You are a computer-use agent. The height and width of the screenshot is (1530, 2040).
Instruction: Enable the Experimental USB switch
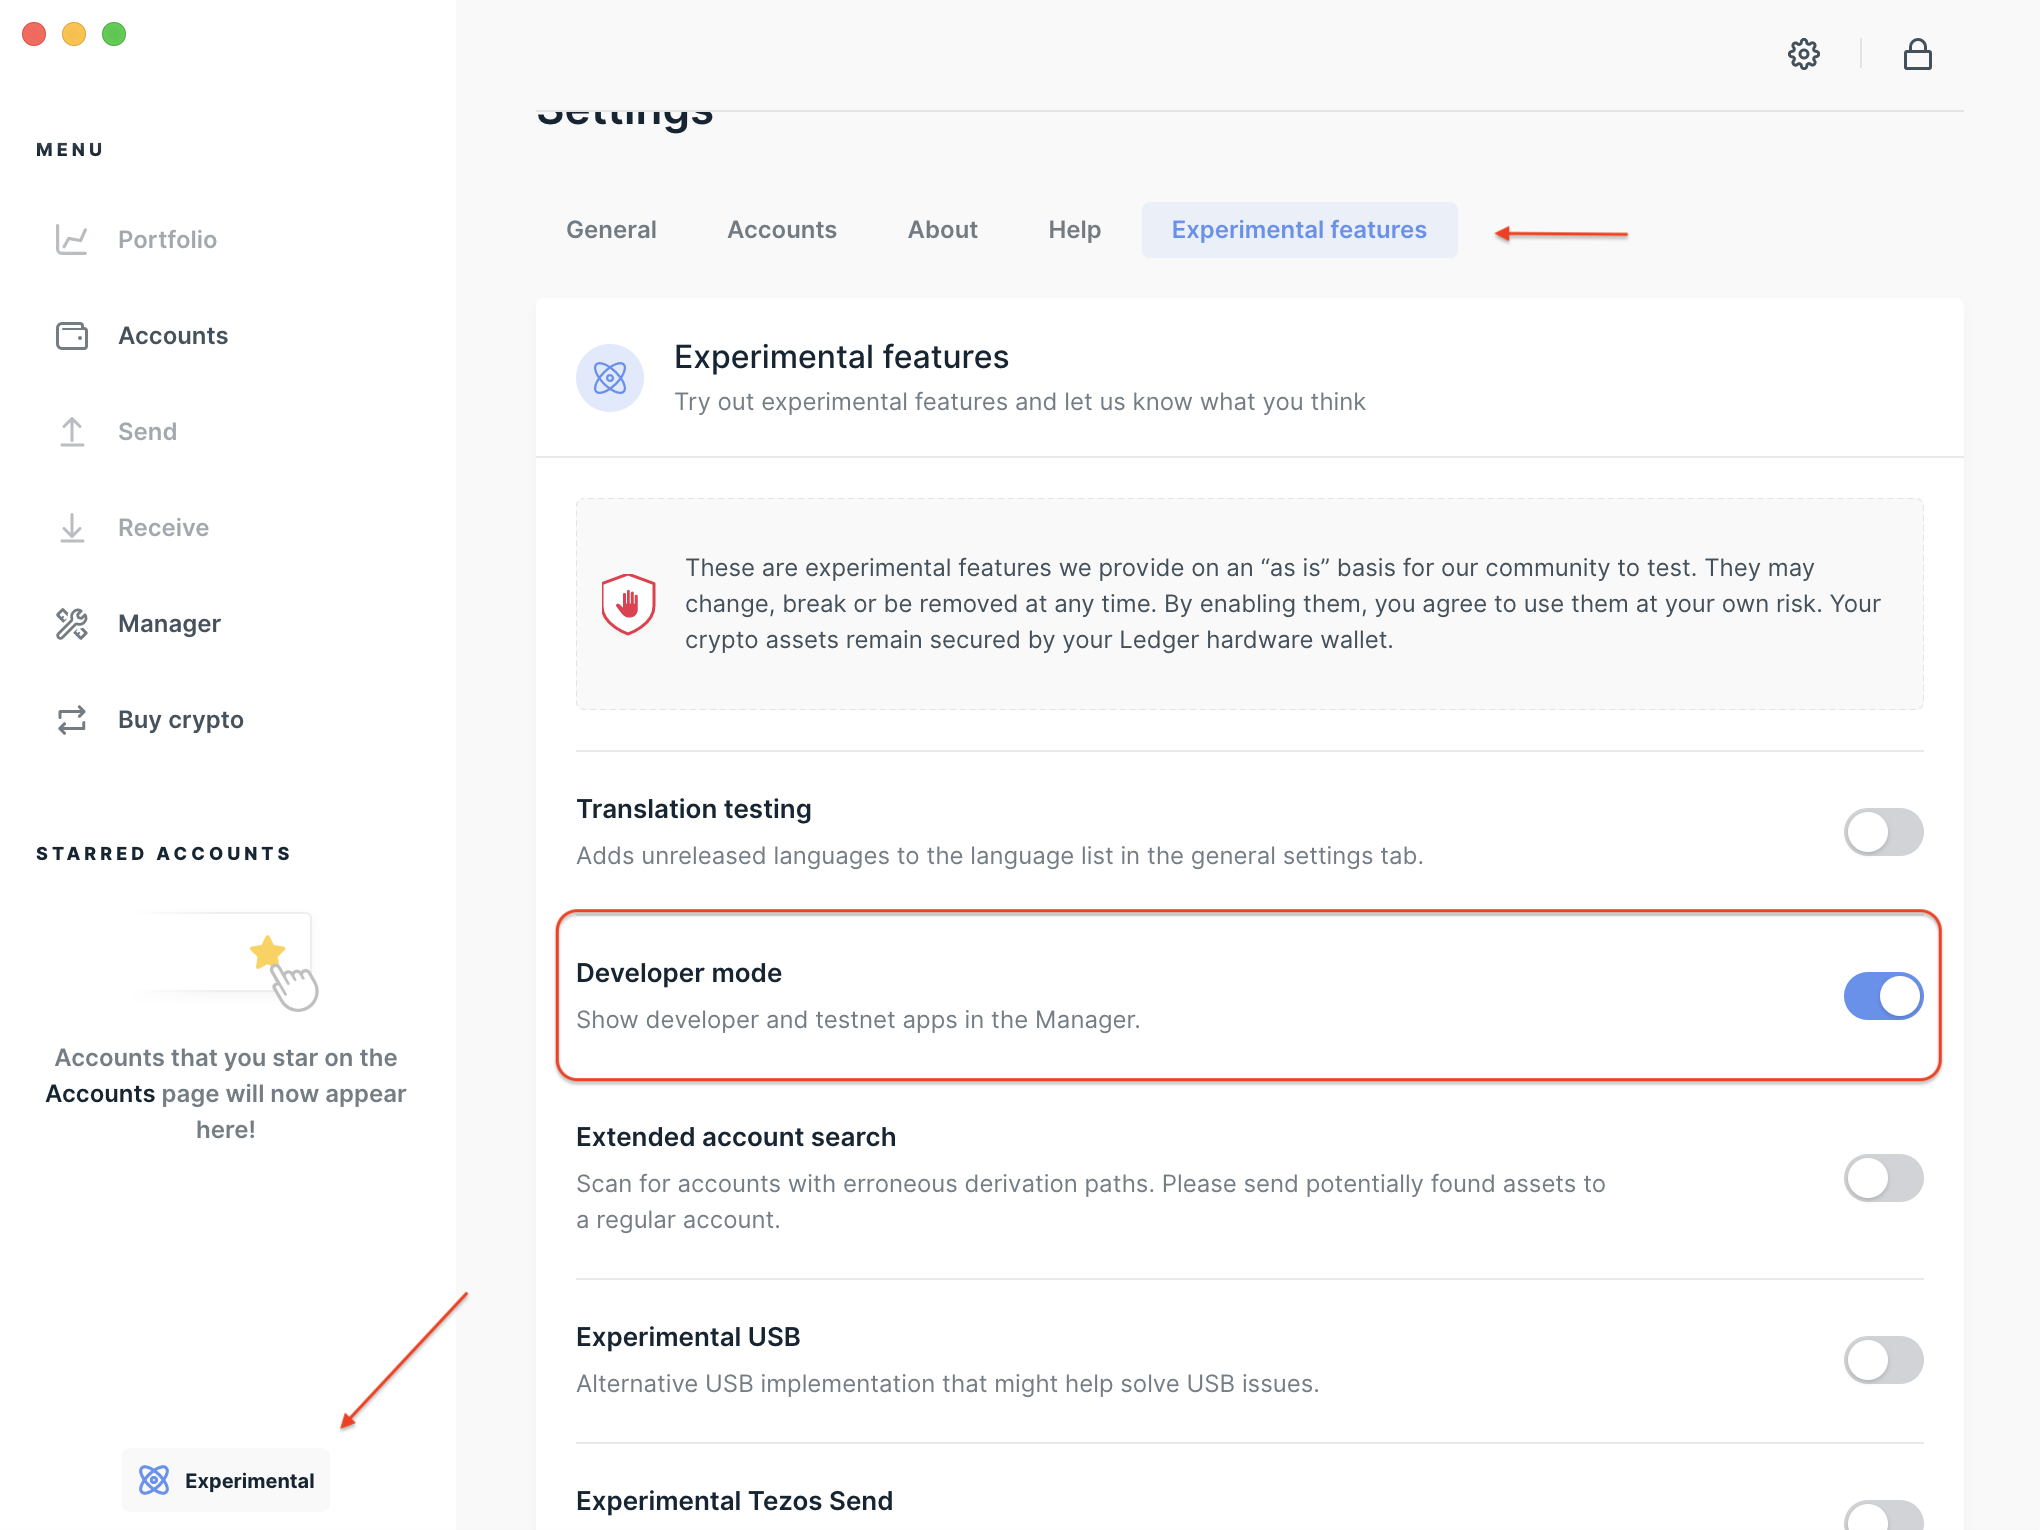[1883, 1360]
